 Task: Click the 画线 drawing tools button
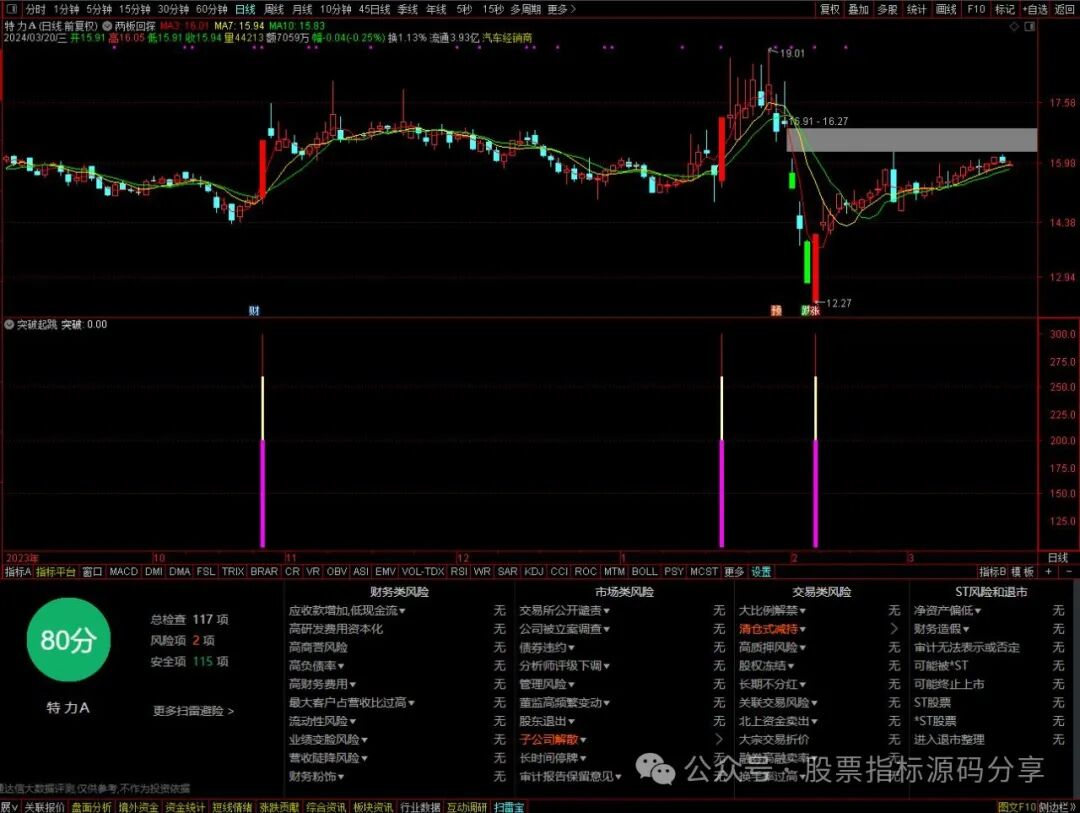tap(946, 9)
